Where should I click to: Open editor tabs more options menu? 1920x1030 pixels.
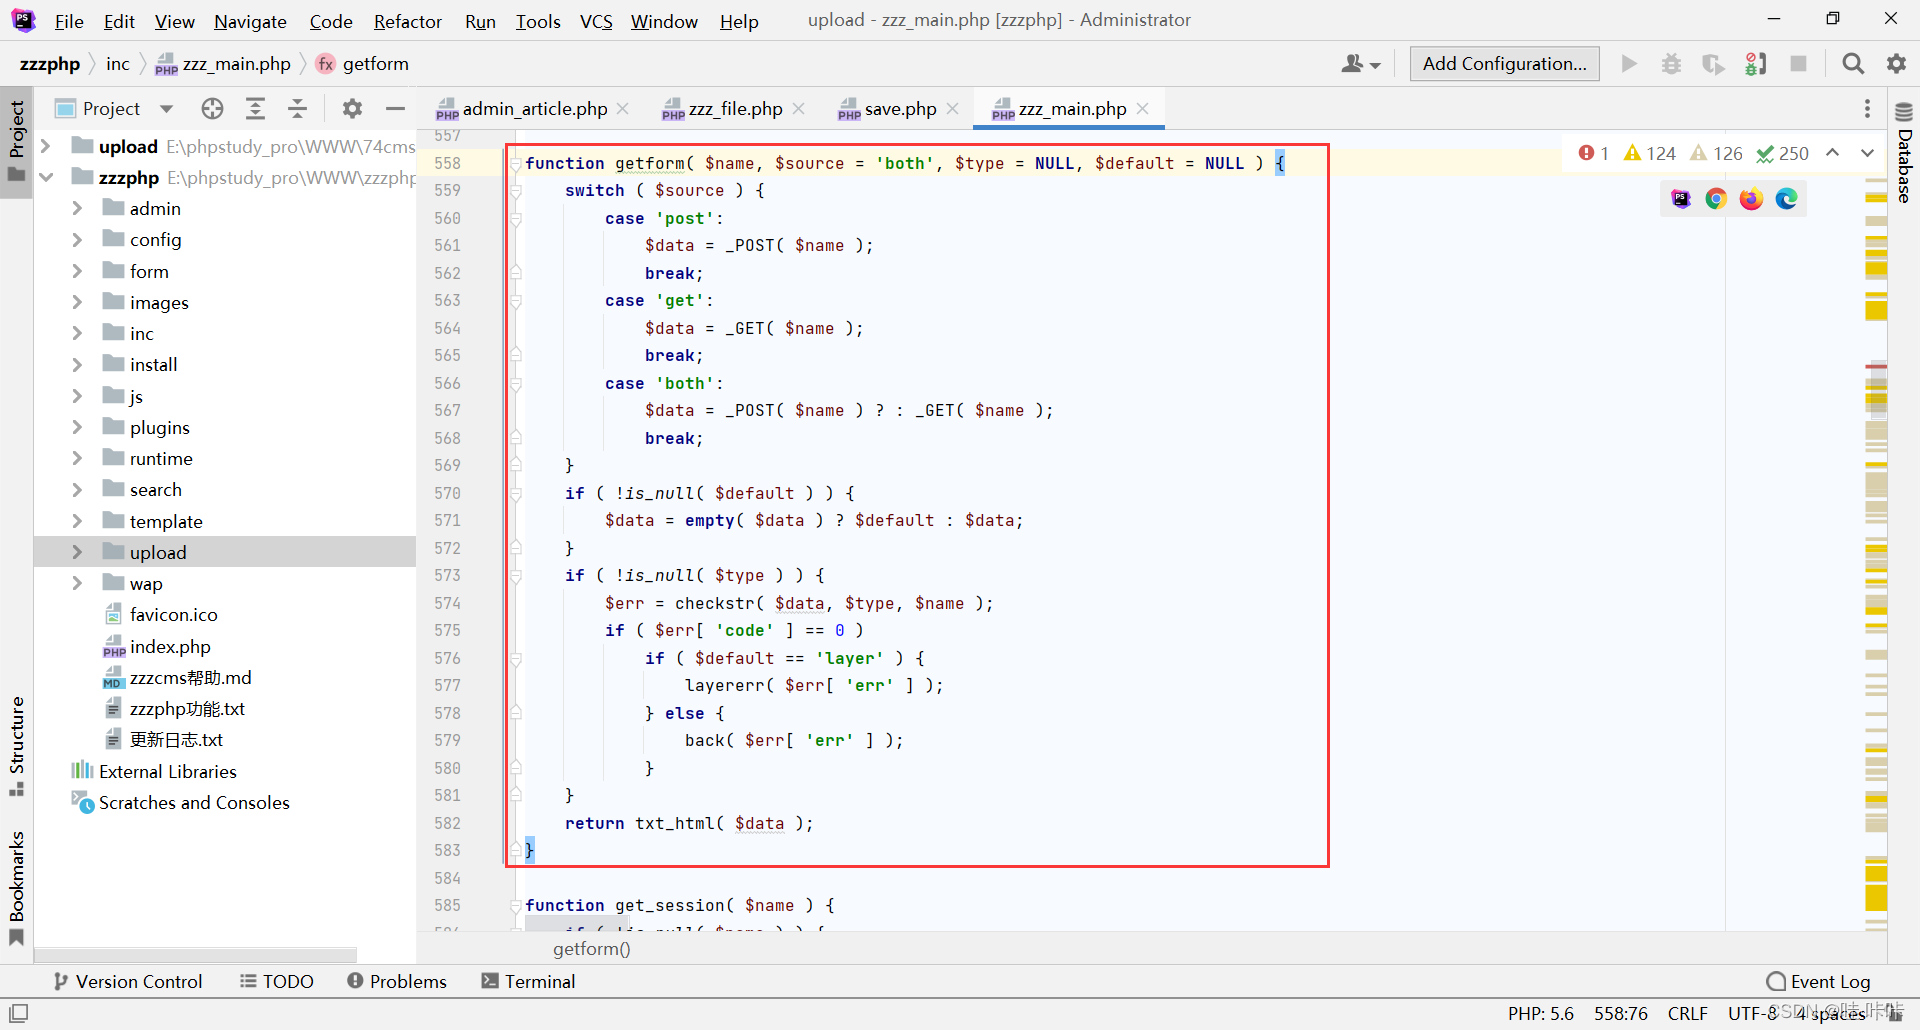1867,108
